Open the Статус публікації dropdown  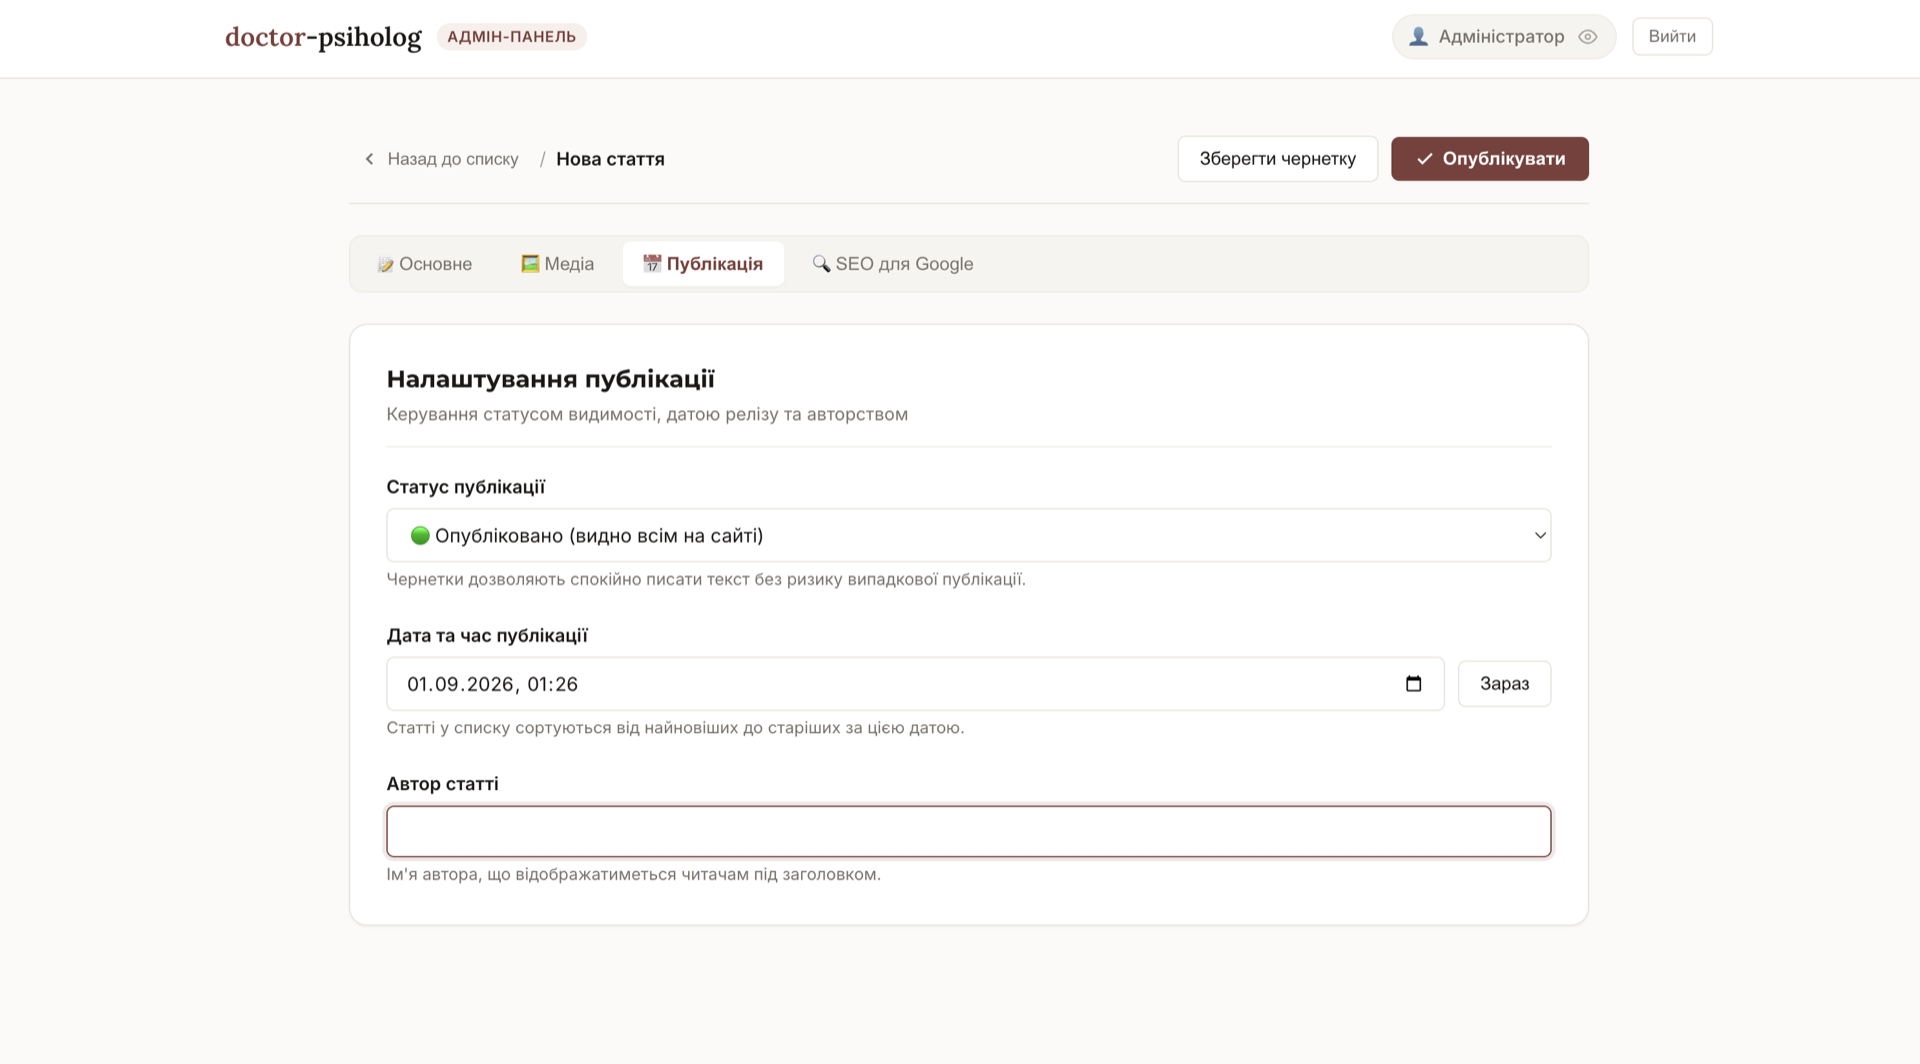(x=968, y=535)
